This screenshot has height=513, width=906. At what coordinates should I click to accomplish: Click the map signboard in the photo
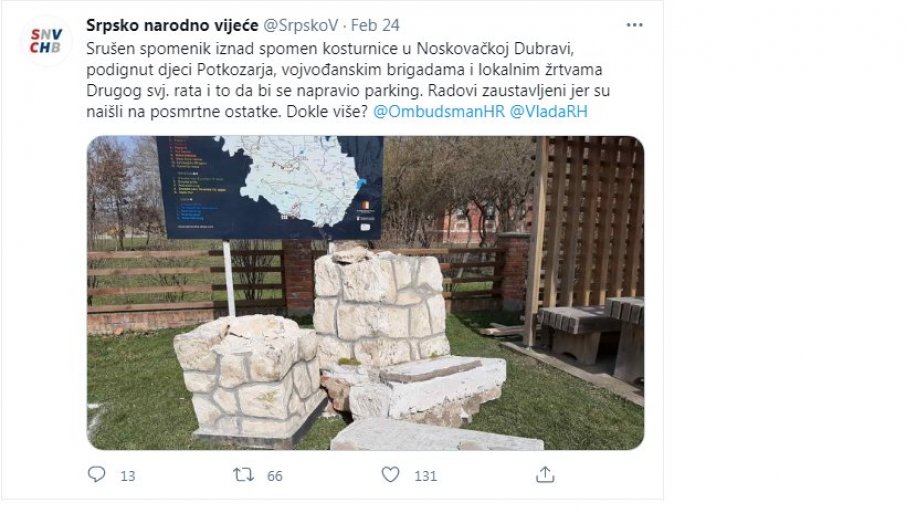tap(270, 188)
